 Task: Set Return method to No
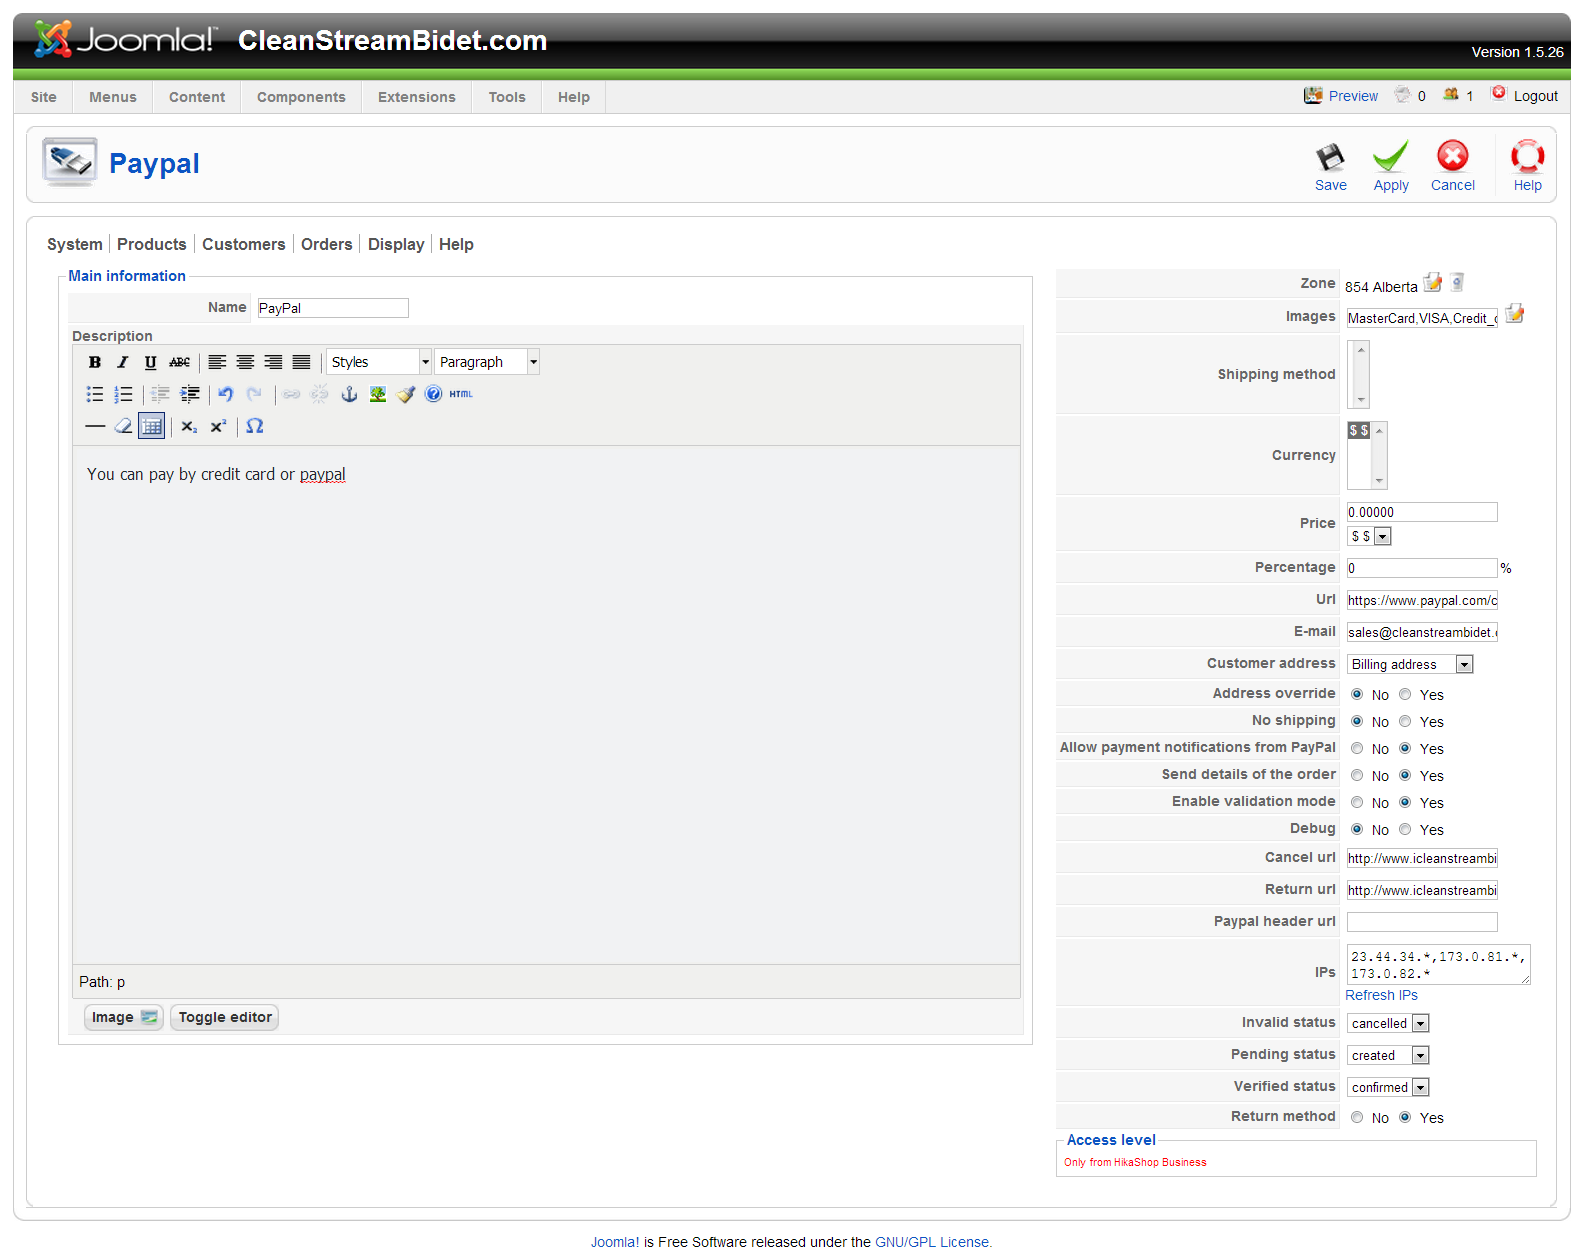click(1357, 1117)
